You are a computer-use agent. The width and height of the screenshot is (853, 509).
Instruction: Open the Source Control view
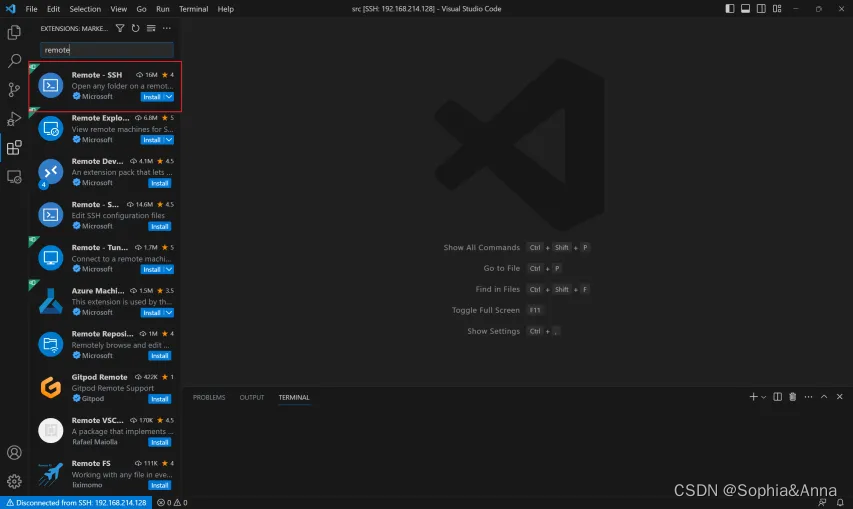pyautogui.click(x=14, y=90)
